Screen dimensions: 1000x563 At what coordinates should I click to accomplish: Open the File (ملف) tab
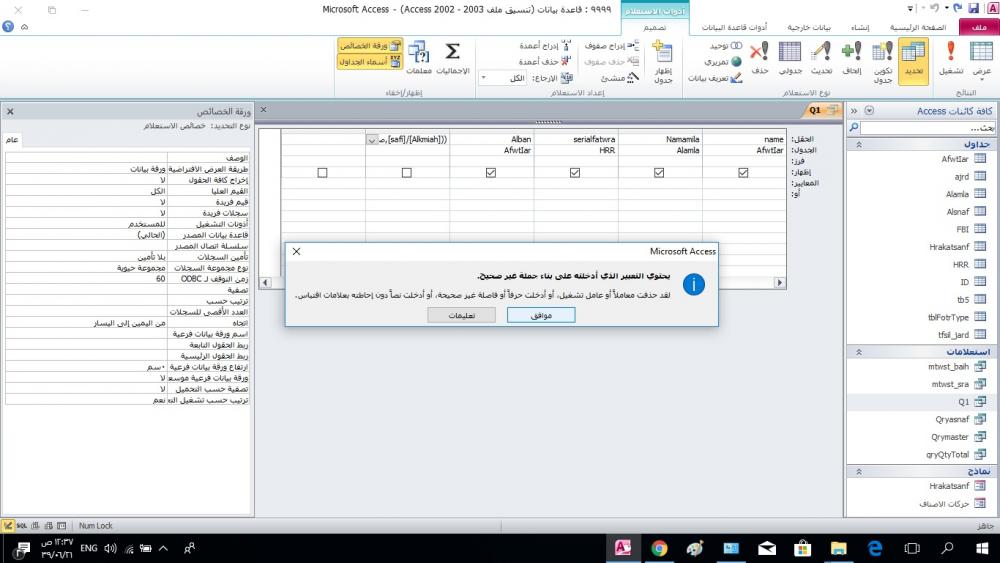tap(978, 28)
